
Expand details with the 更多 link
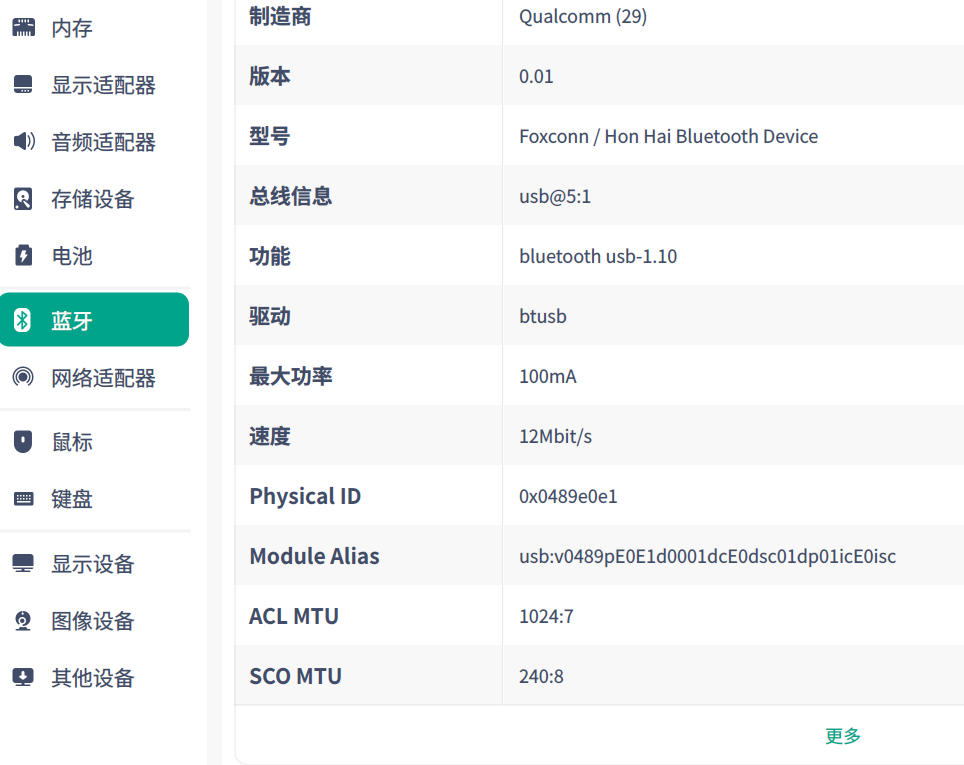pos(843,736)
